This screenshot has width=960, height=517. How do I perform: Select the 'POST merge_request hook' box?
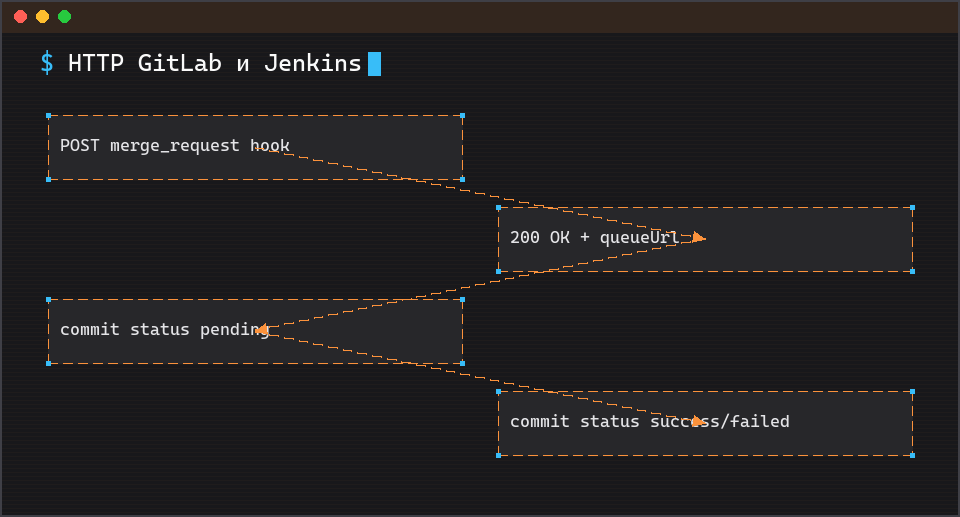click(255, 148)
